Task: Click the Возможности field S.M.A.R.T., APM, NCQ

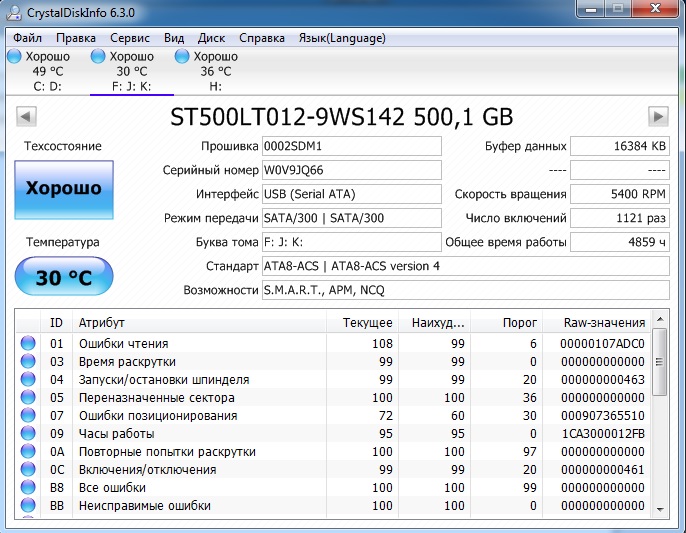Action: (x=466, y=290)
